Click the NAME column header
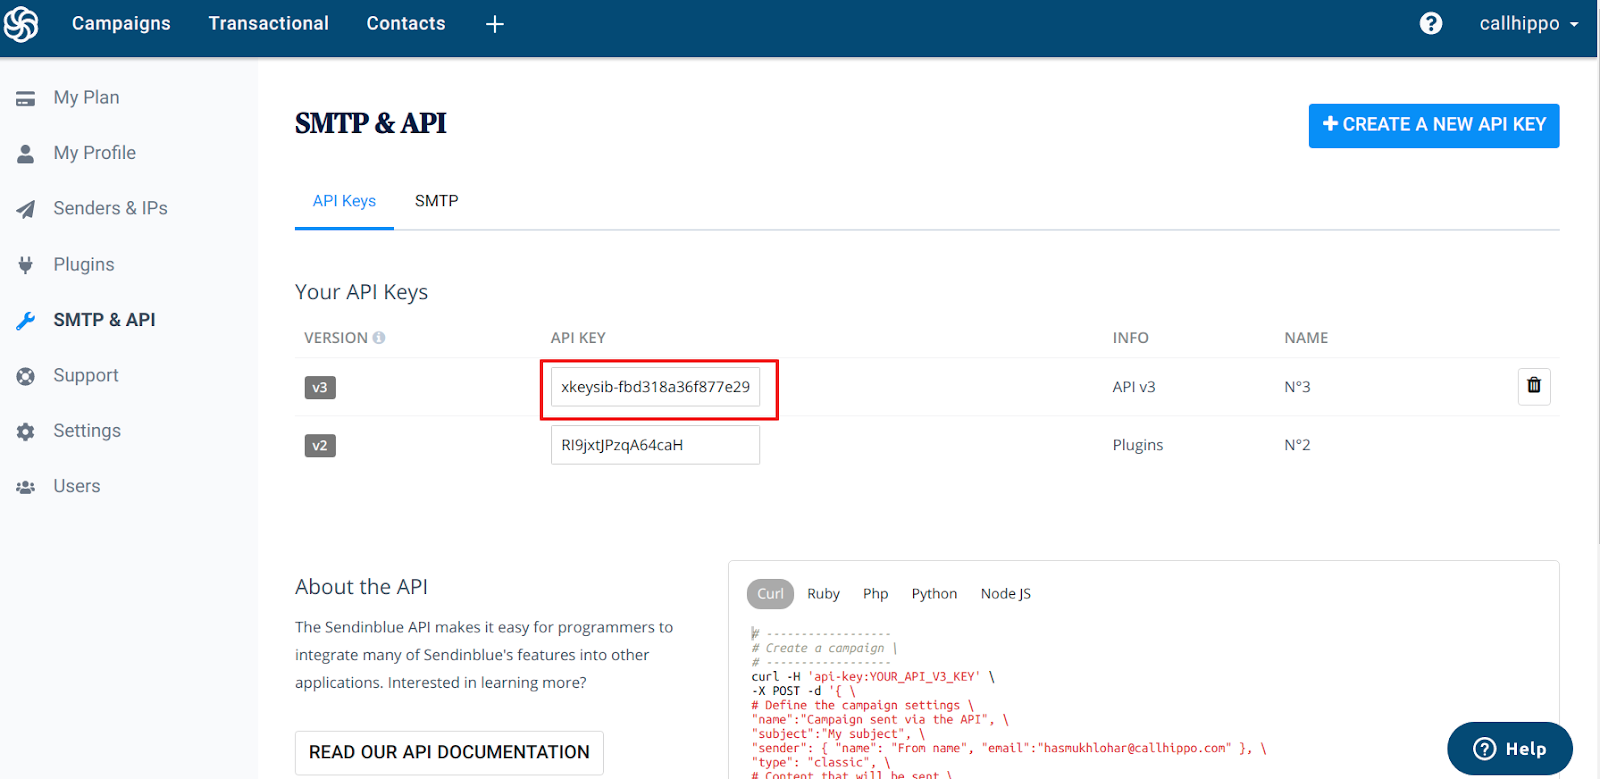 1306,338
